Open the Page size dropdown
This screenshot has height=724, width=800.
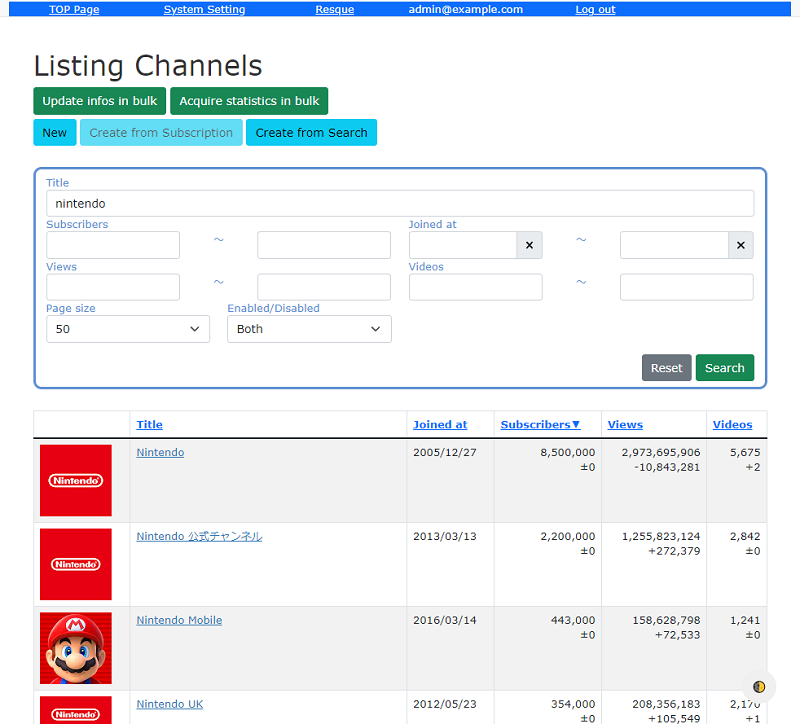point(128,329)
